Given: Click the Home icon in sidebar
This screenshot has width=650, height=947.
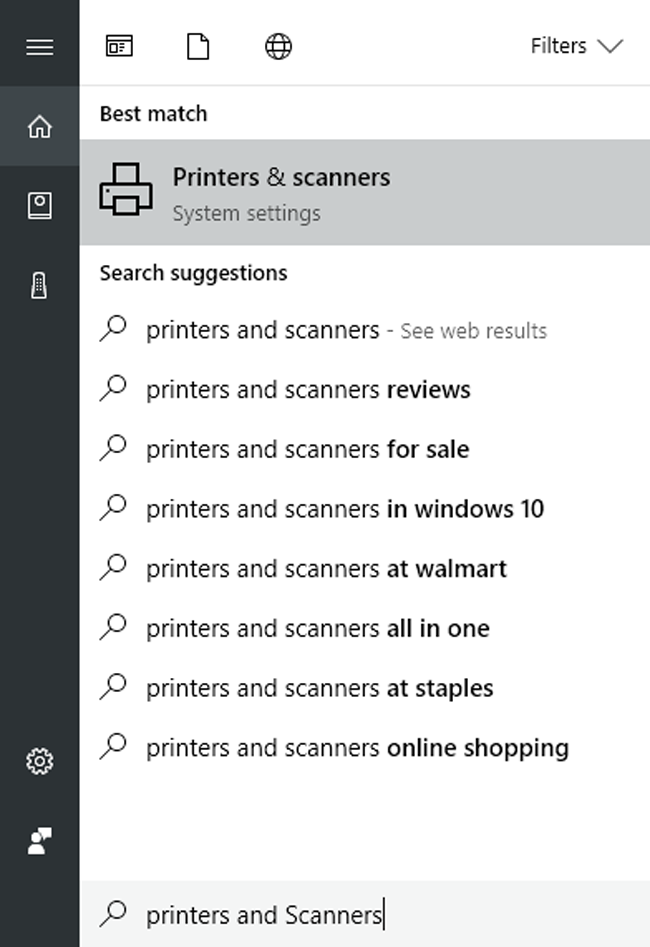Looking at the screenshot, I should click(x=39, y=127).
